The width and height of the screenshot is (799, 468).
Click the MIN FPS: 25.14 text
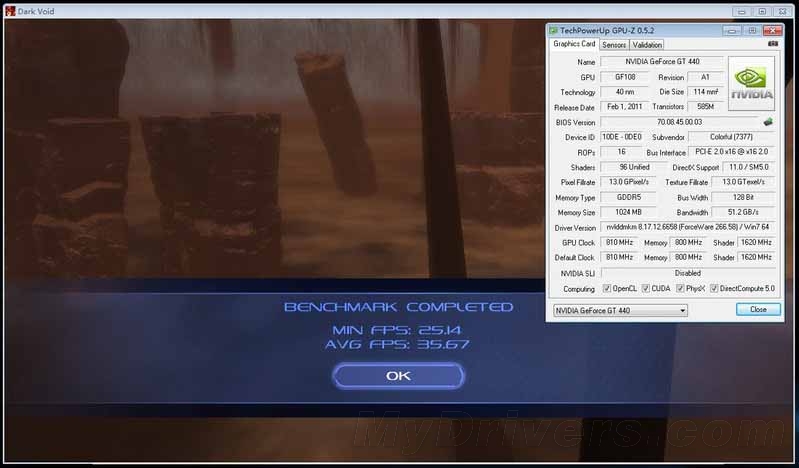tap(397, 330)
